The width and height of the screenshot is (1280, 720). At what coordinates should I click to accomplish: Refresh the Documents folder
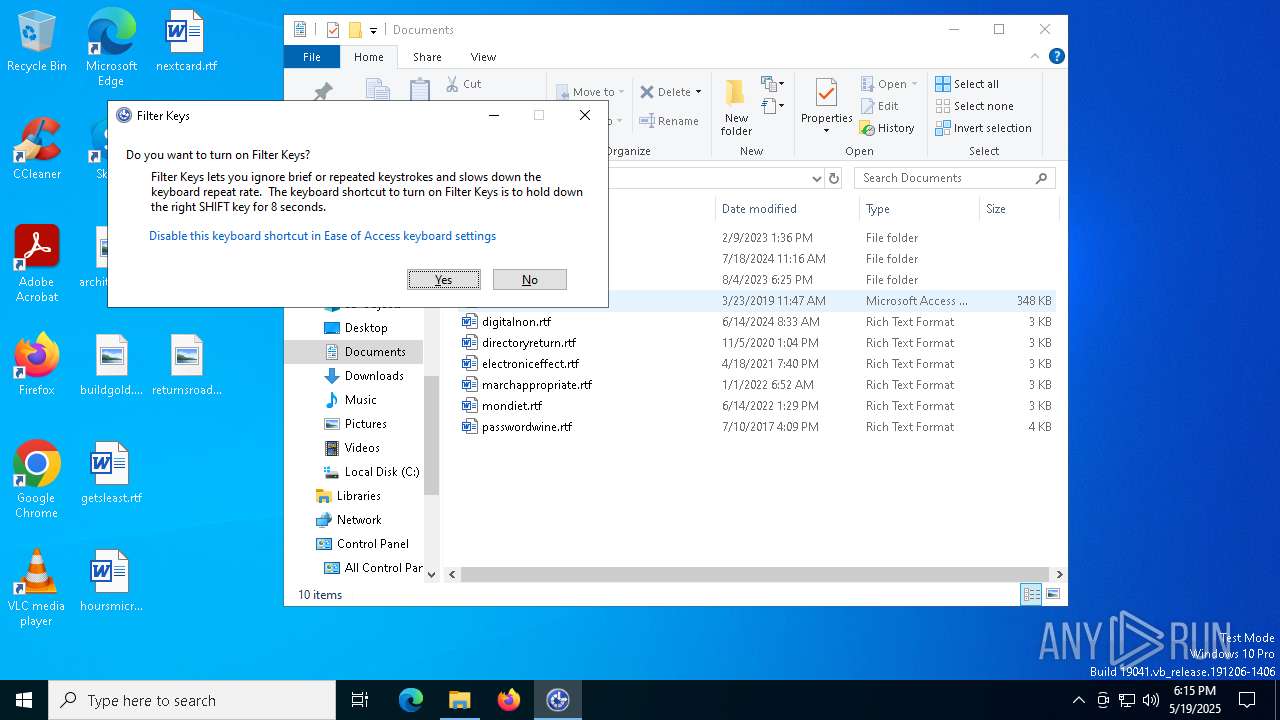click(x=835, y=178)
